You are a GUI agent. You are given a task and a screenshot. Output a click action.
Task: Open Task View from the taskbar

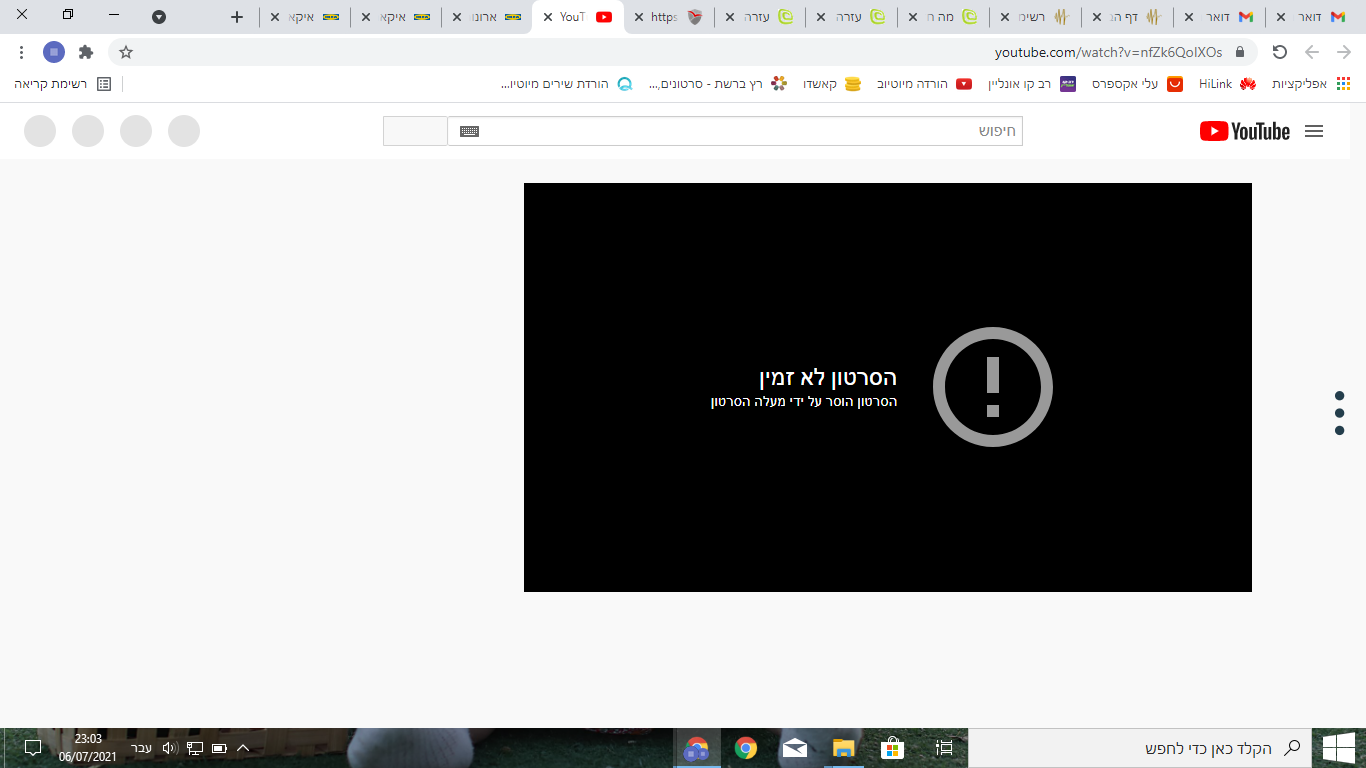[943, 748]
